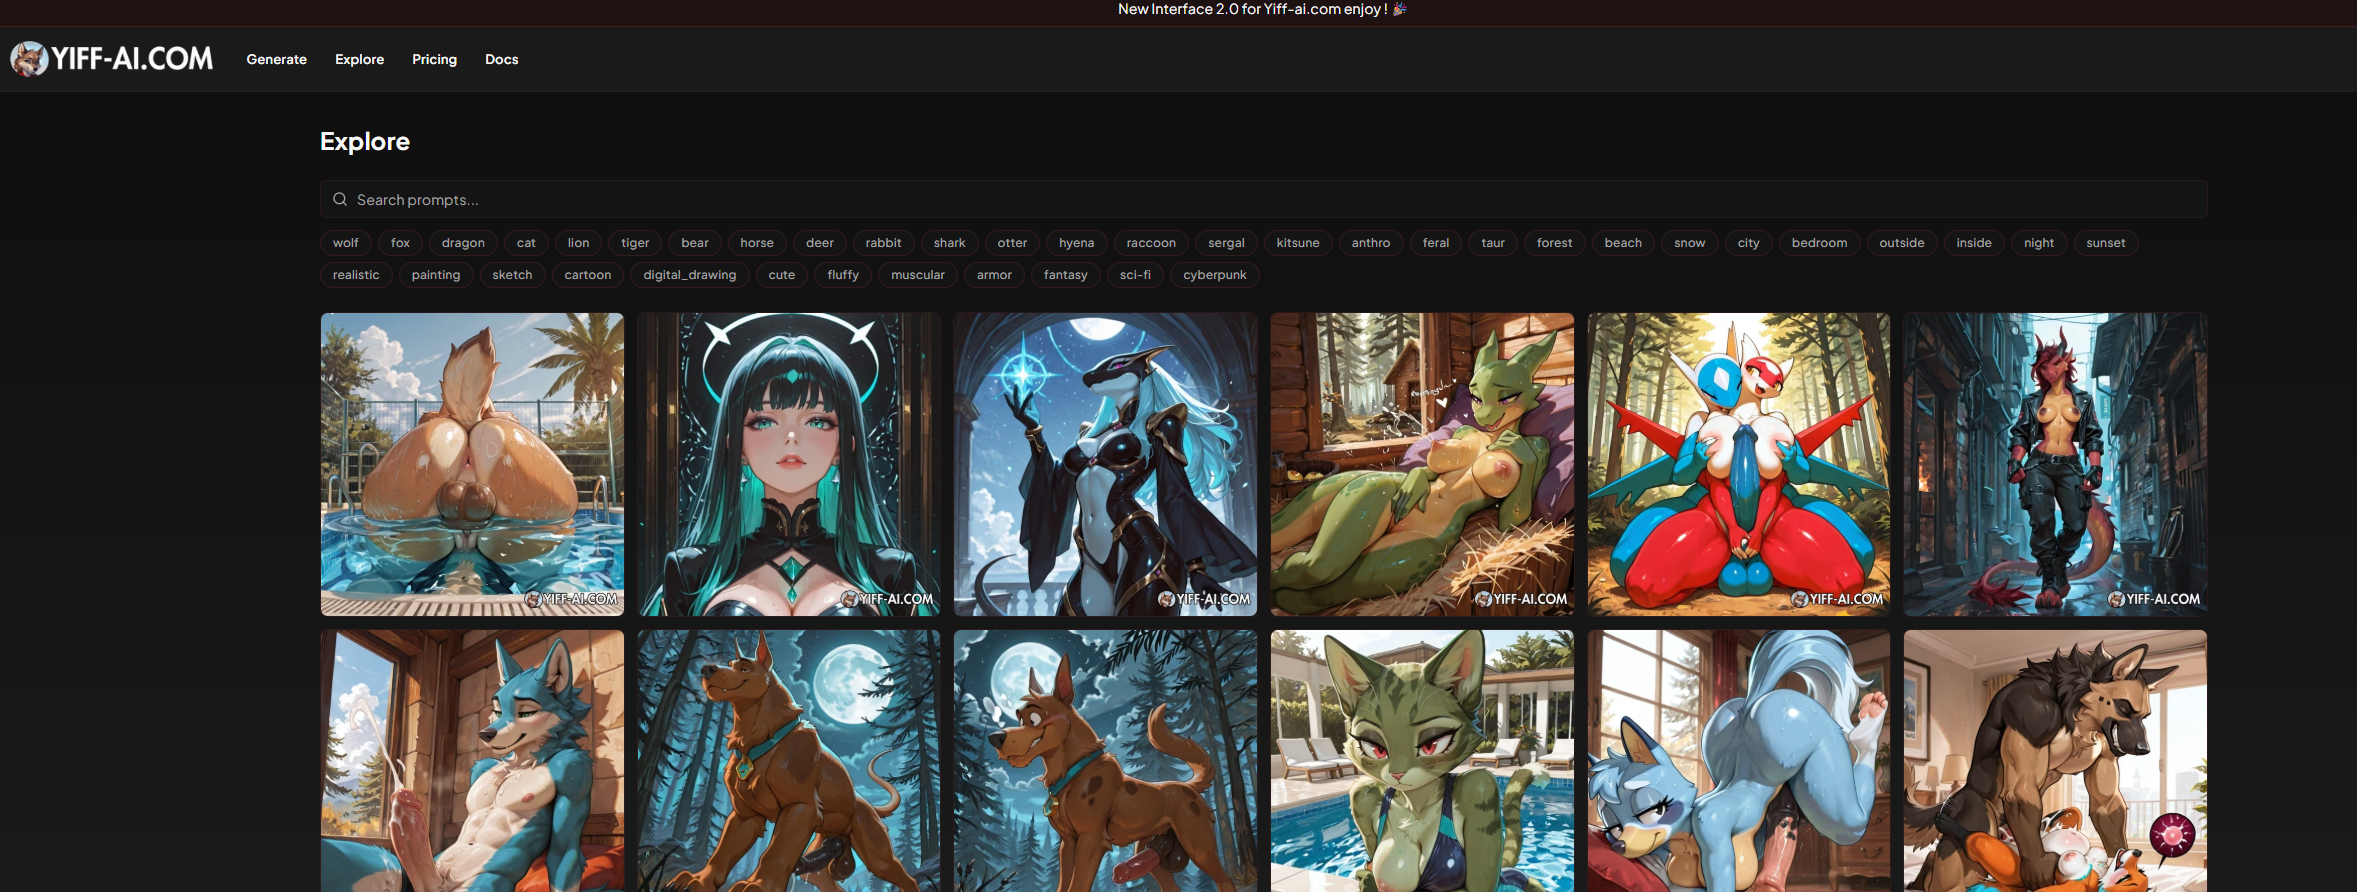This screenshot has width=2357, height=892.
Task: Filter by the cyberpunk tag
Action: [1215, 275]
